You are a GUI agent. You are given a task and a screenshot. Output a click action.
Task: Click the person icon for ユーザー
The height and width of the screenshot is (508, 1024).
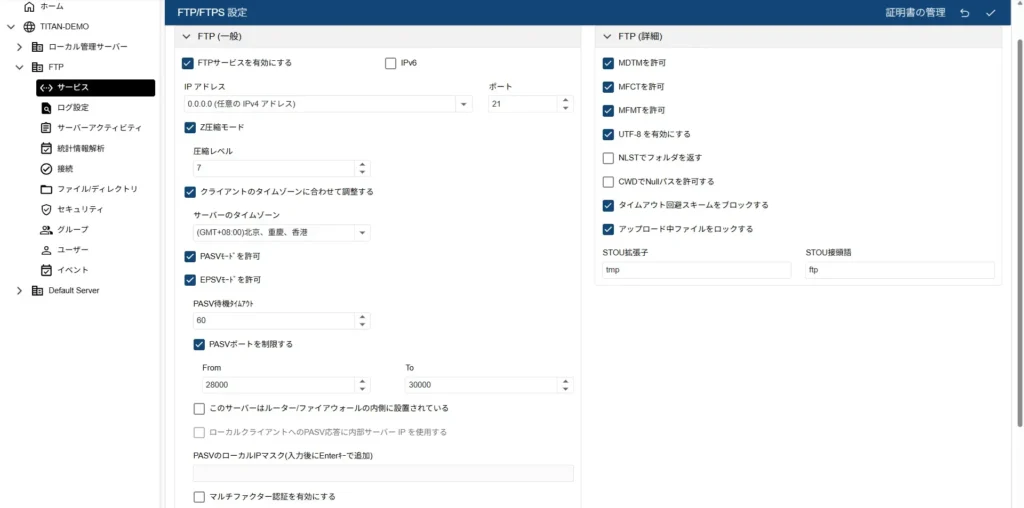[x=46, y=249]
